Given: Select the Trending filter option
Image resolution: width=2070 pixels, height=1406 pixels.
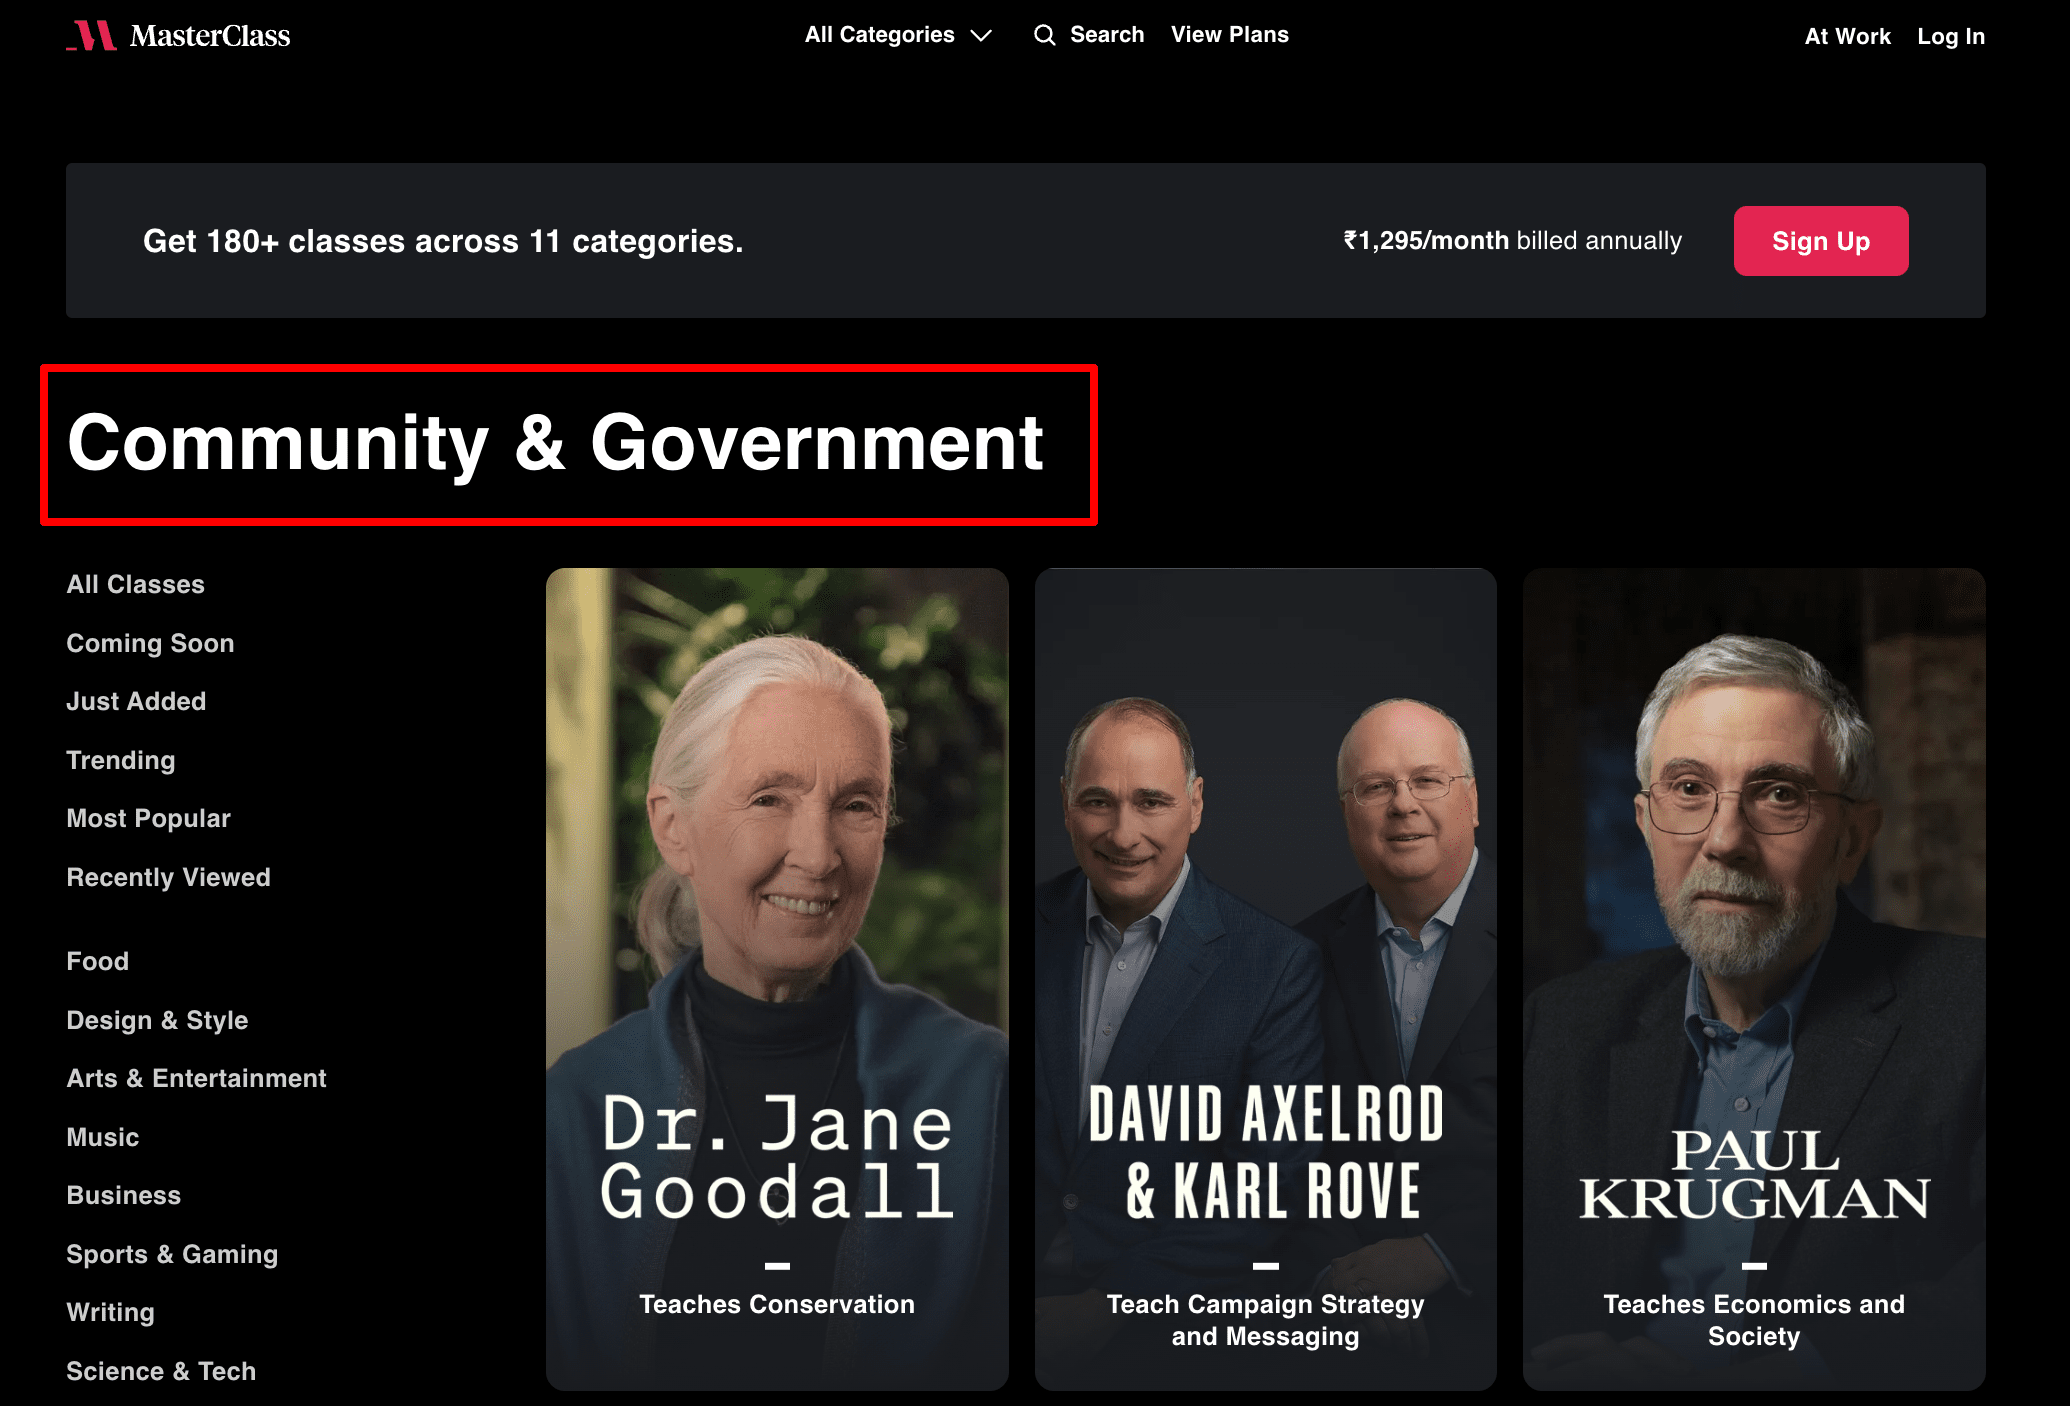Looking at the screenshot, I should (x=121, y=759).
